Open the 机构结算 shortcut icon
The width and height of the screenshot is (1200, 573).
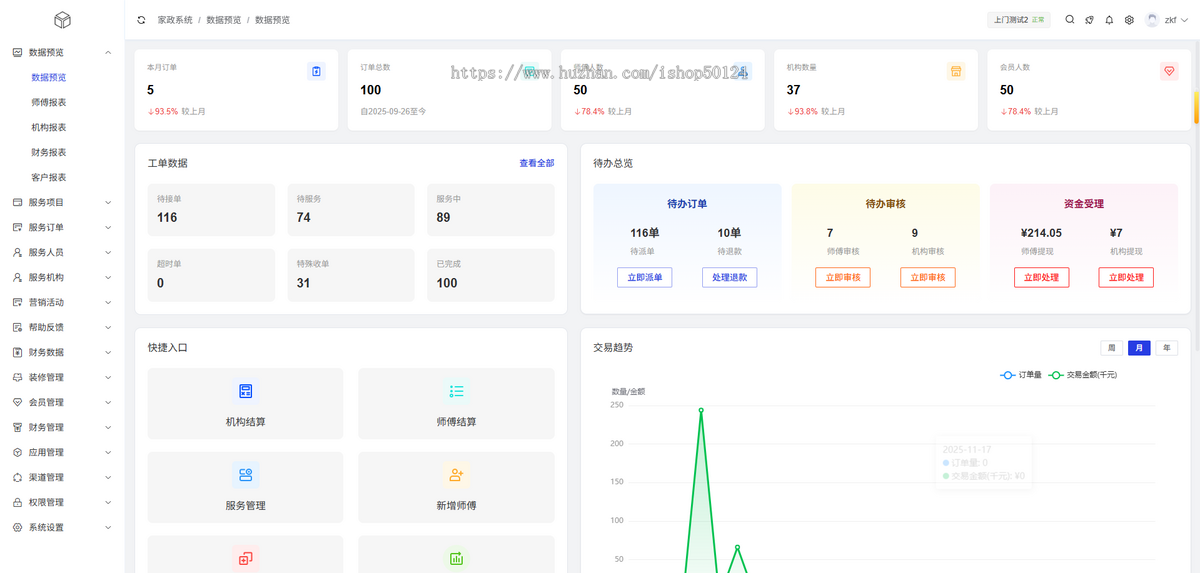coord(245,391)
